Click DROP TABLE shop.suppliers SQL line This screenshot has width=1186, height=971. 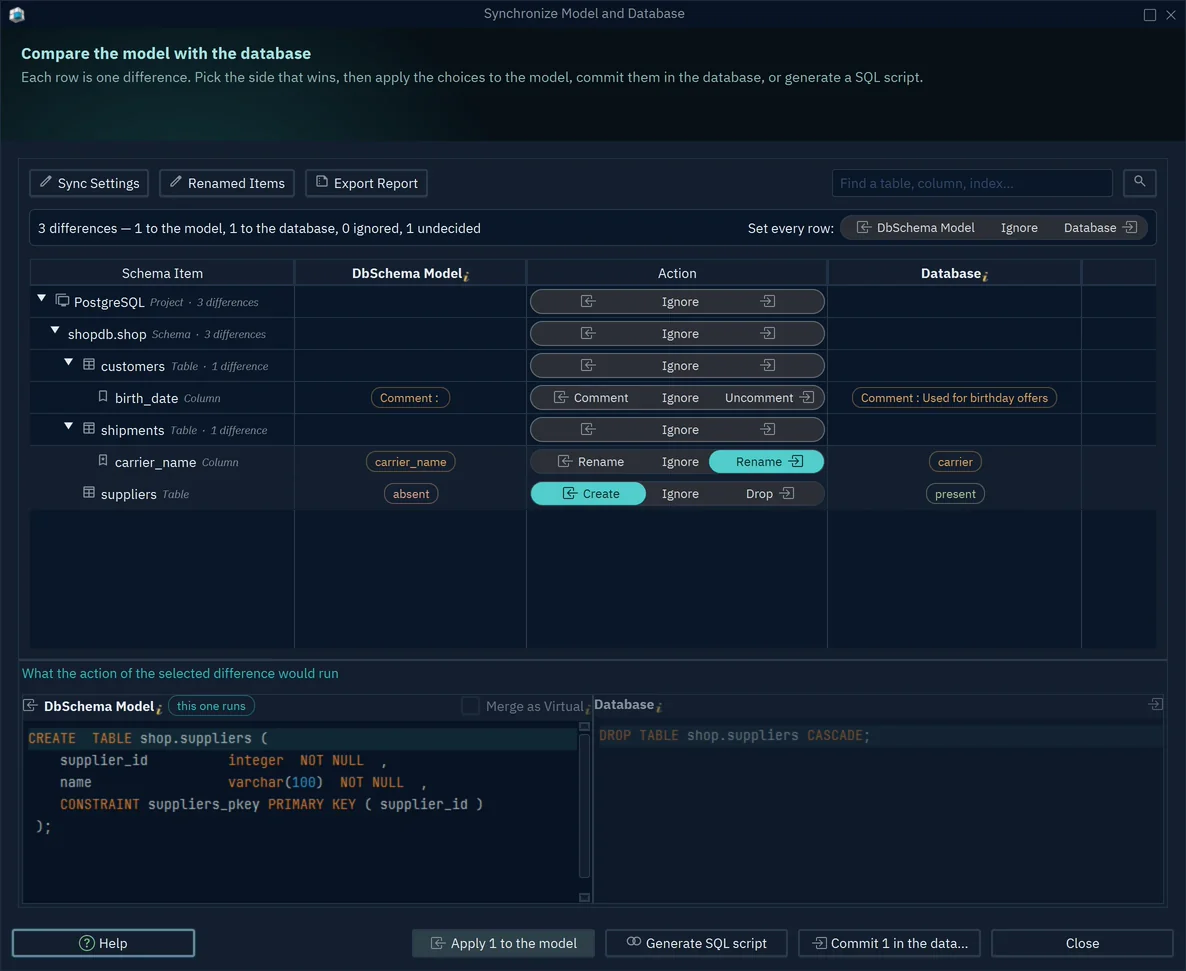coord(734,735)
